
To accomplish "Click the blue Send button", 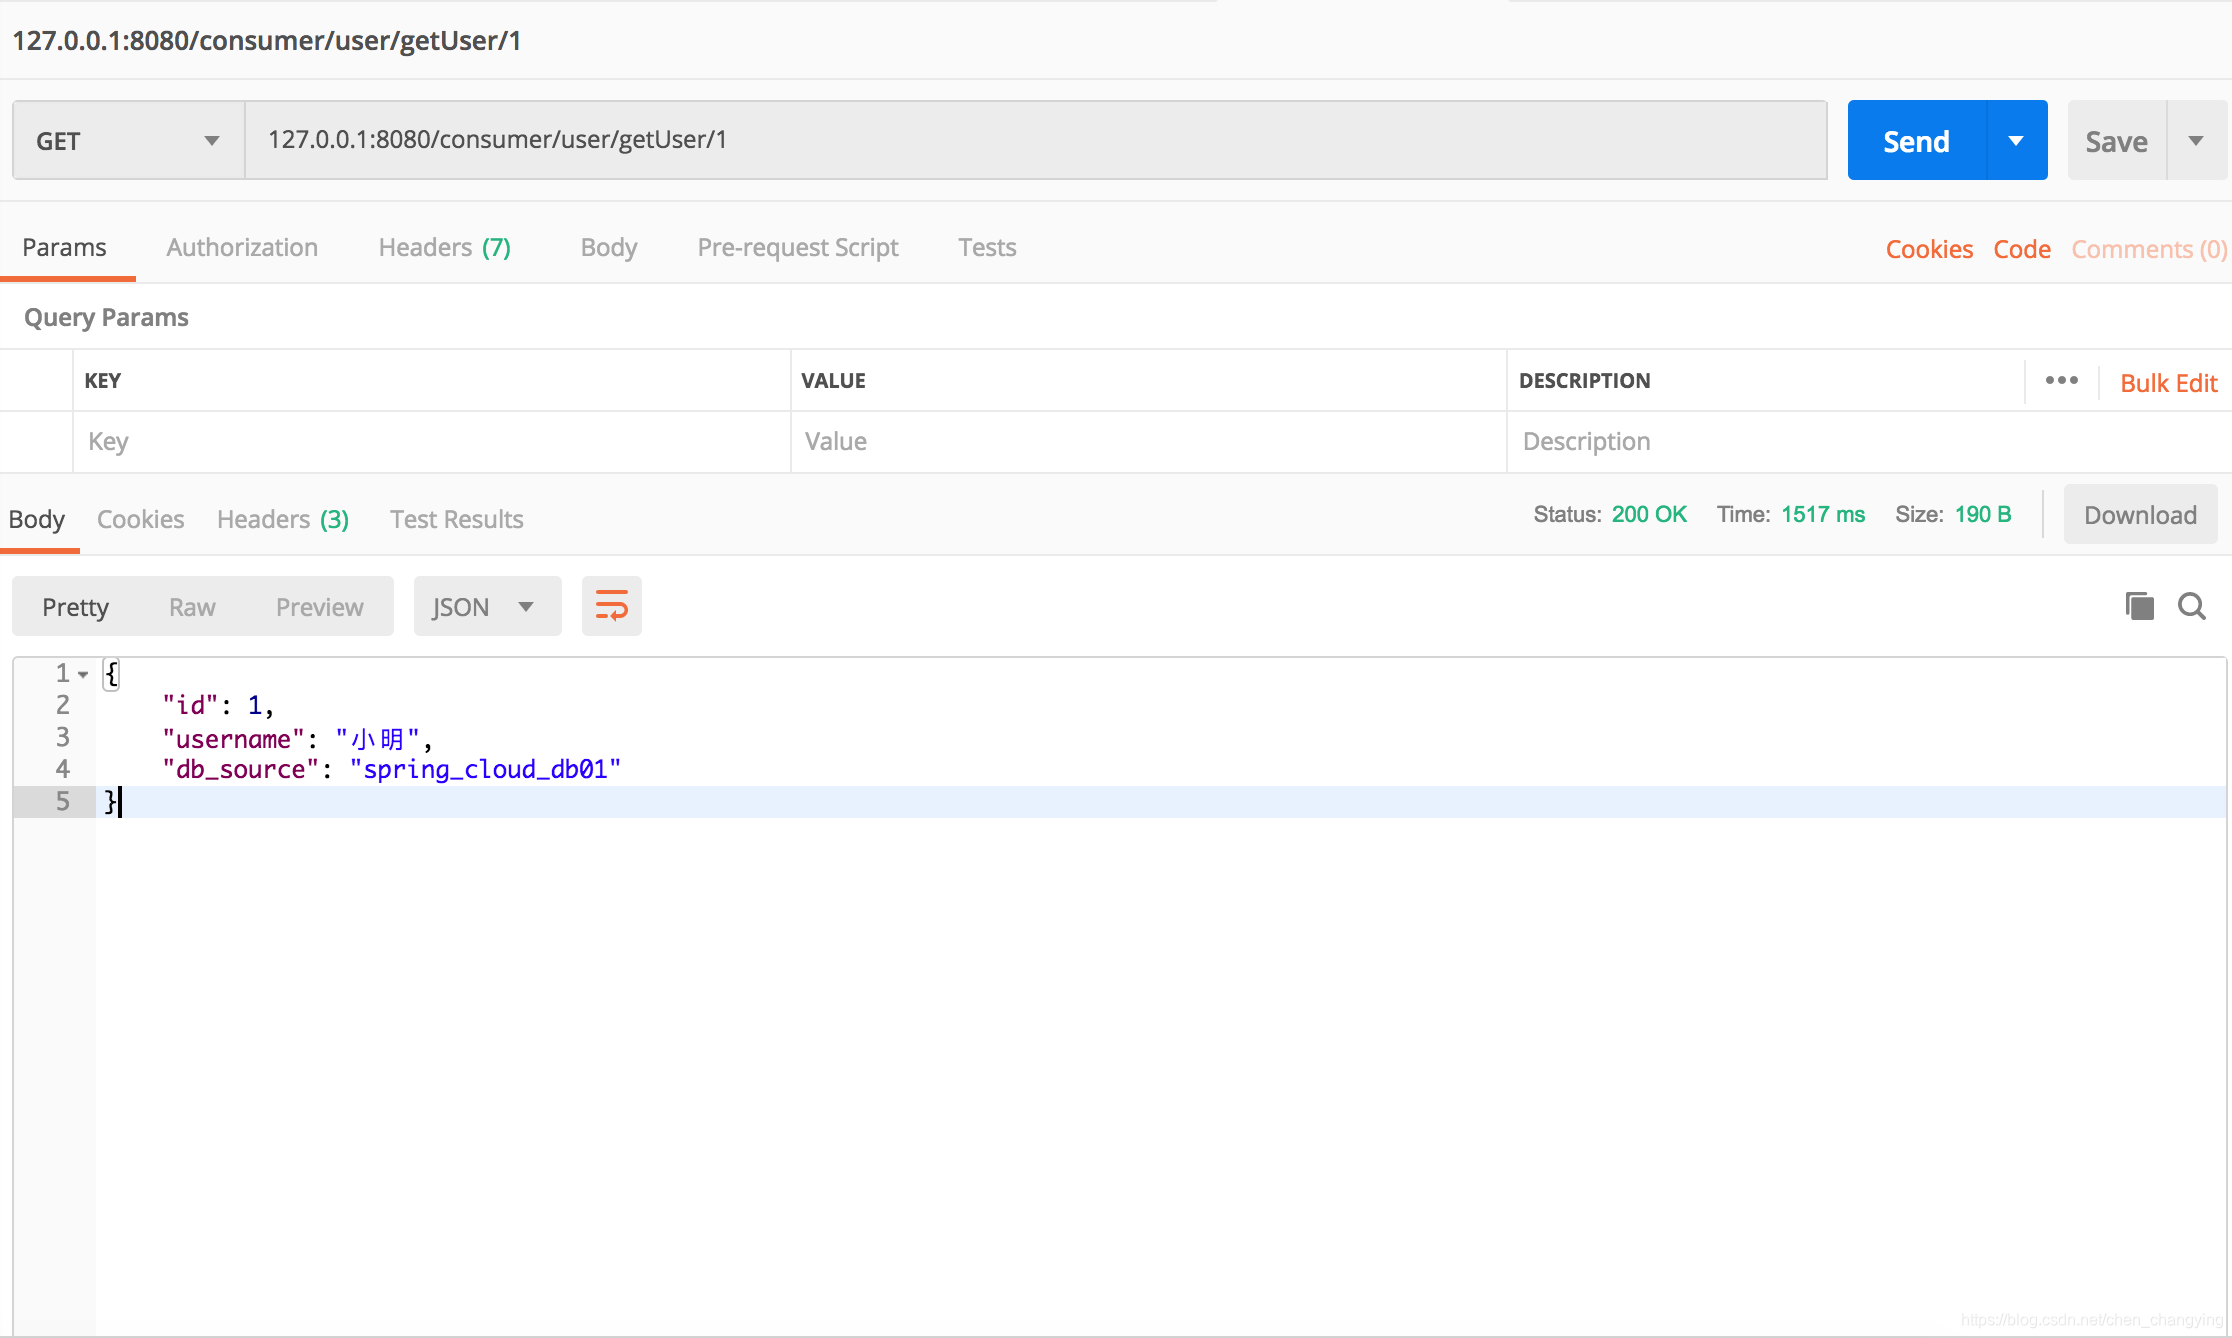I will (1917, 140).
